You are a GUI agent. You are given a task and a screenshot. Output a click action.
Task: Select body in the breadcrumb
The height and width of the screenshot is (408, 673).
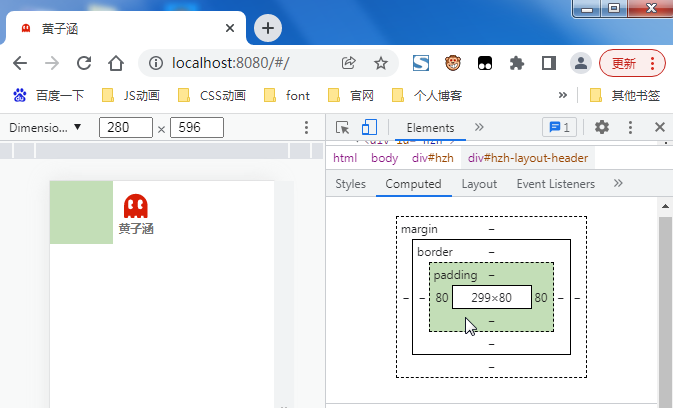click(385, 158)
